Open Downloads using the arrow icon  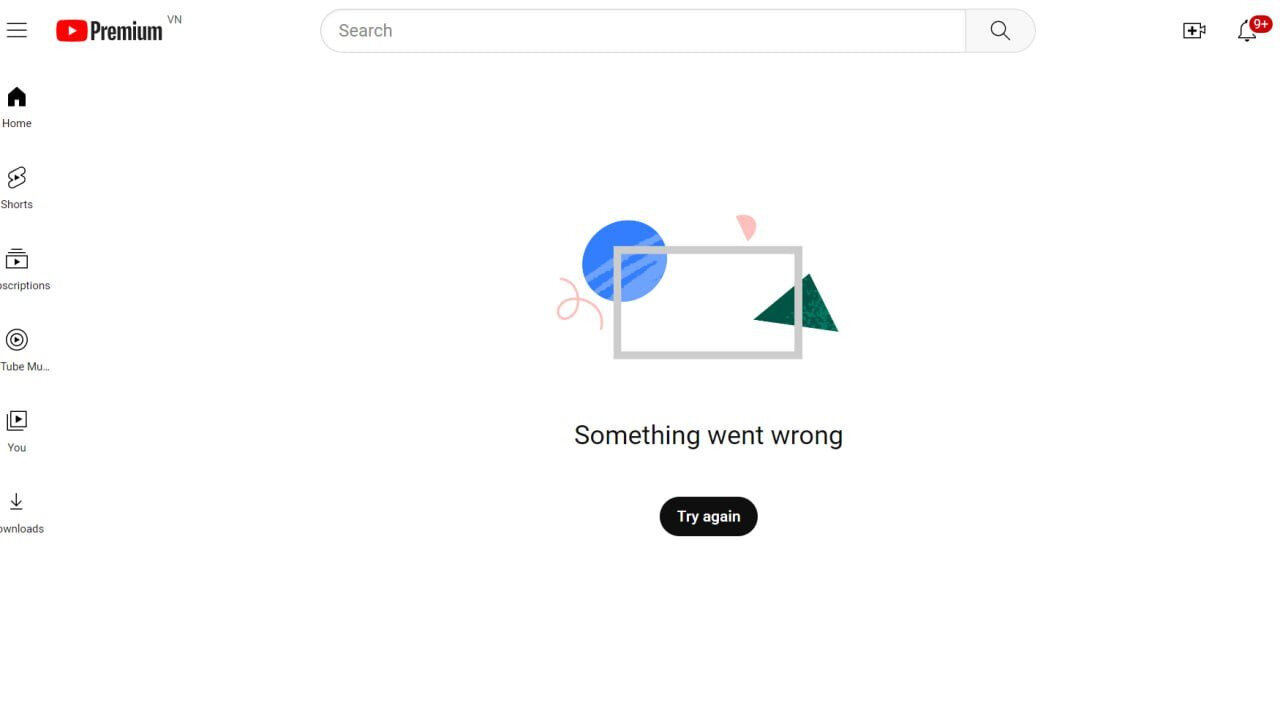(17, 502)
